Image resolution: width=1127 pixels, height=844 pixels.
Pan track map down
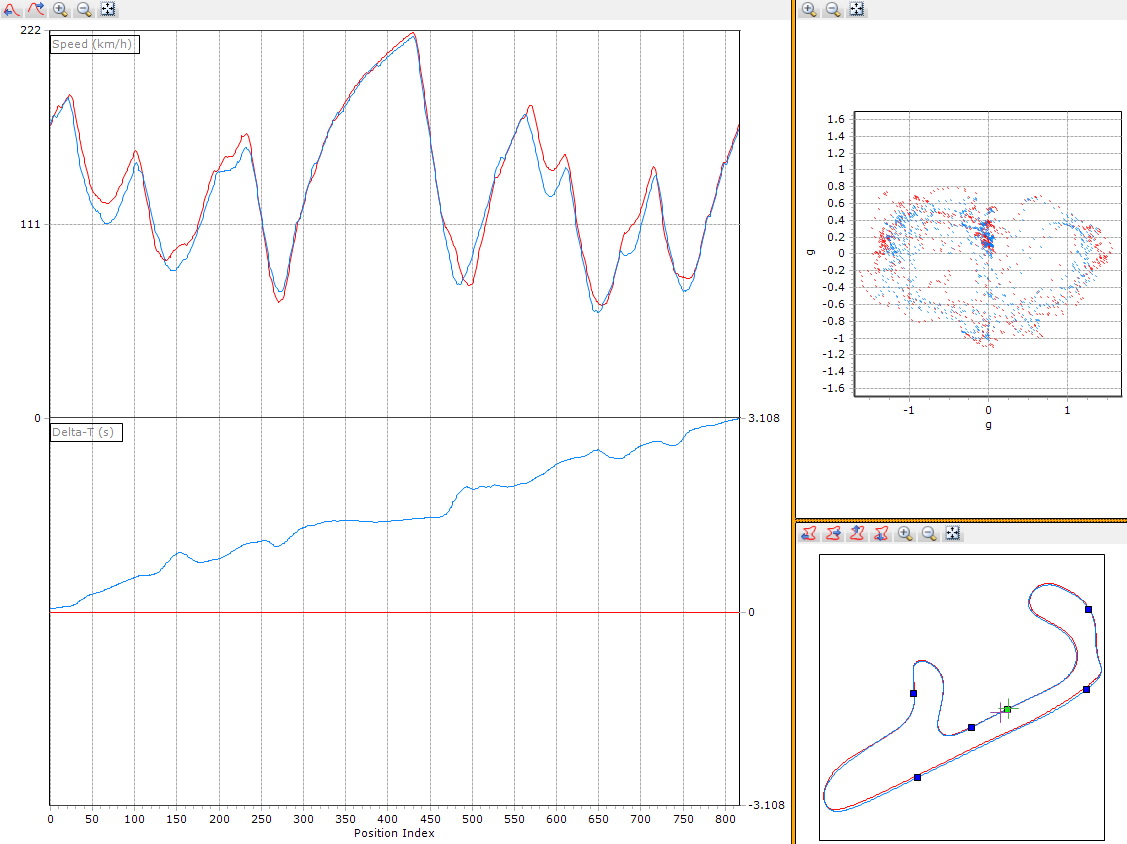(881, 533)
